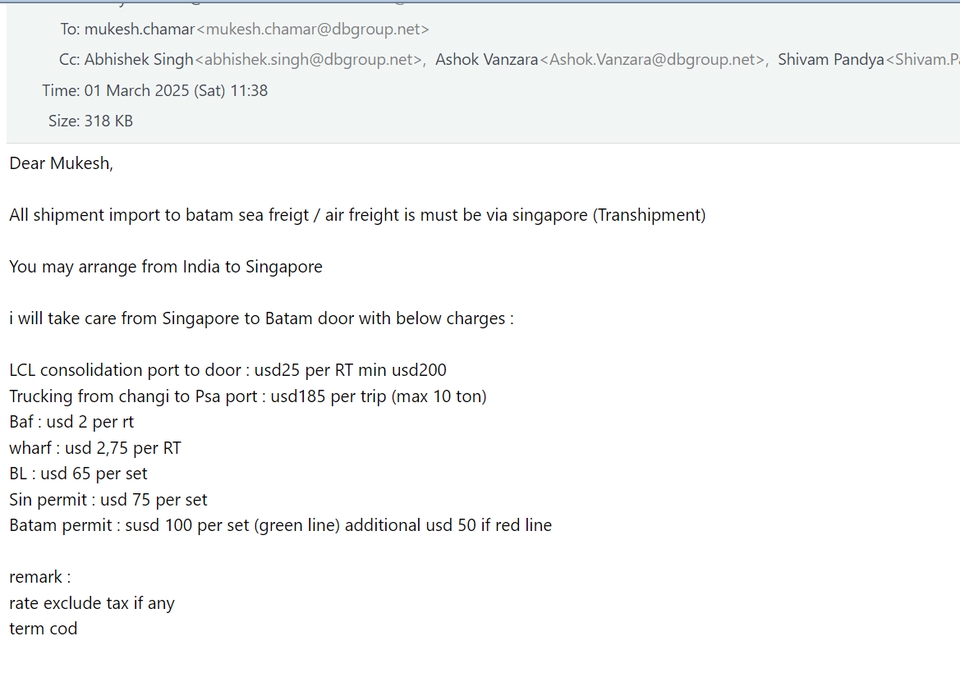Click the email time 01 March 2025
The width and height of the screenshot is (960, 682).
click(x=176, y=90)
